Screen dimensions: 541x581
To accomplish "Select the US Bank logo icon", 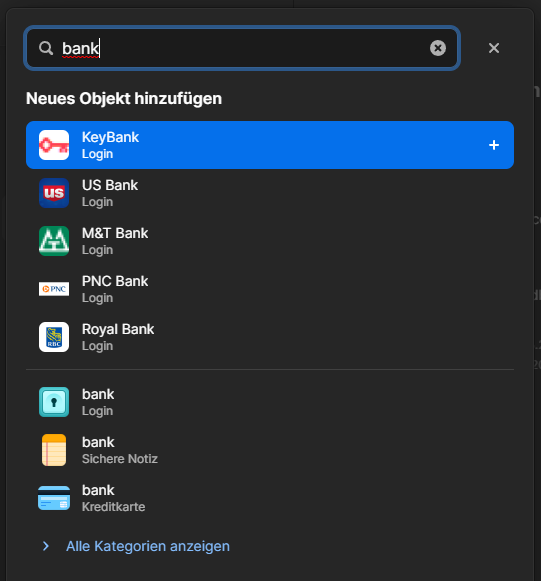I will point(54,193).
